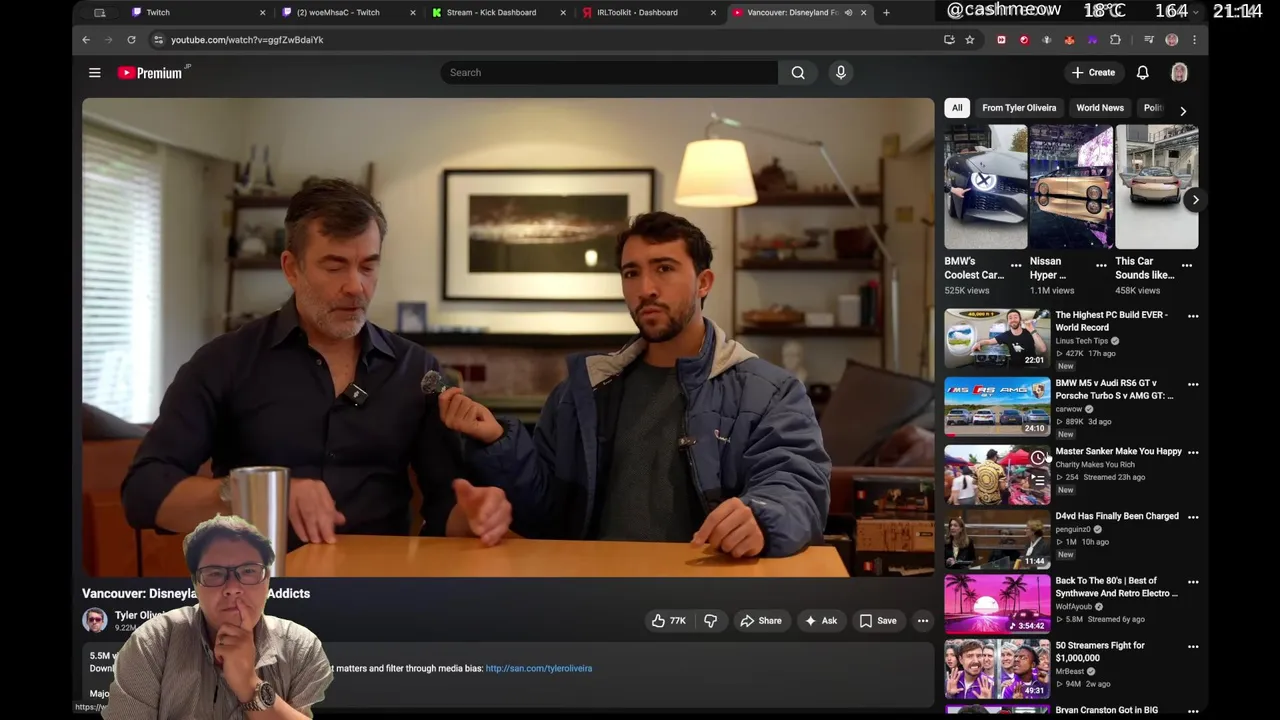Select the World News filter chip

pyautogui.click(x=1100, y=108)
